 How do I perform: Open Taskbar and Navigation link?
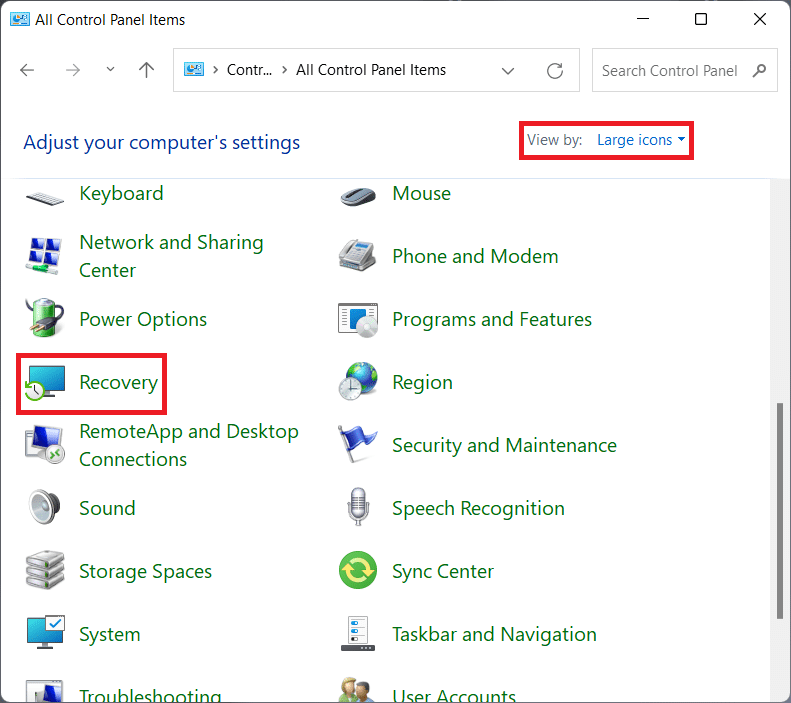(494, 635)
